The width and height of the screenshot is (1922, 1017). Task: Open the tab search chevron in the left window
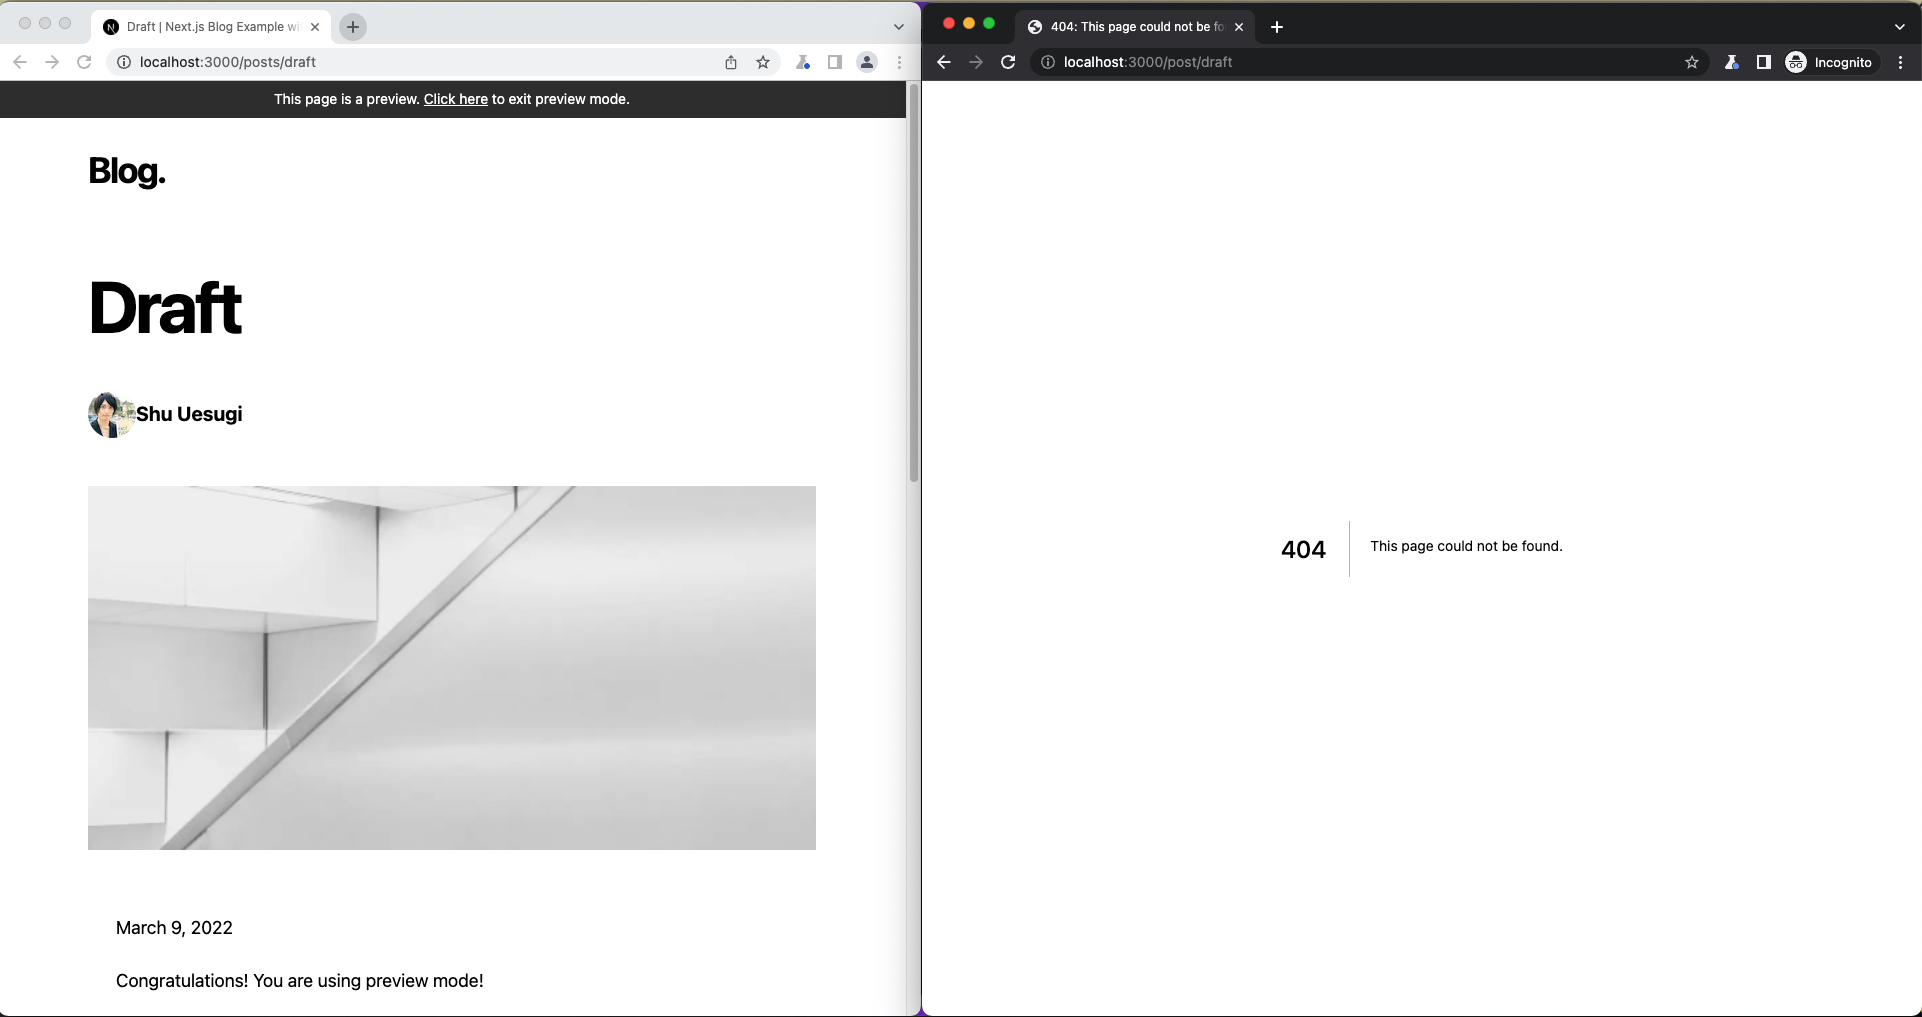(x=897, y=27)
